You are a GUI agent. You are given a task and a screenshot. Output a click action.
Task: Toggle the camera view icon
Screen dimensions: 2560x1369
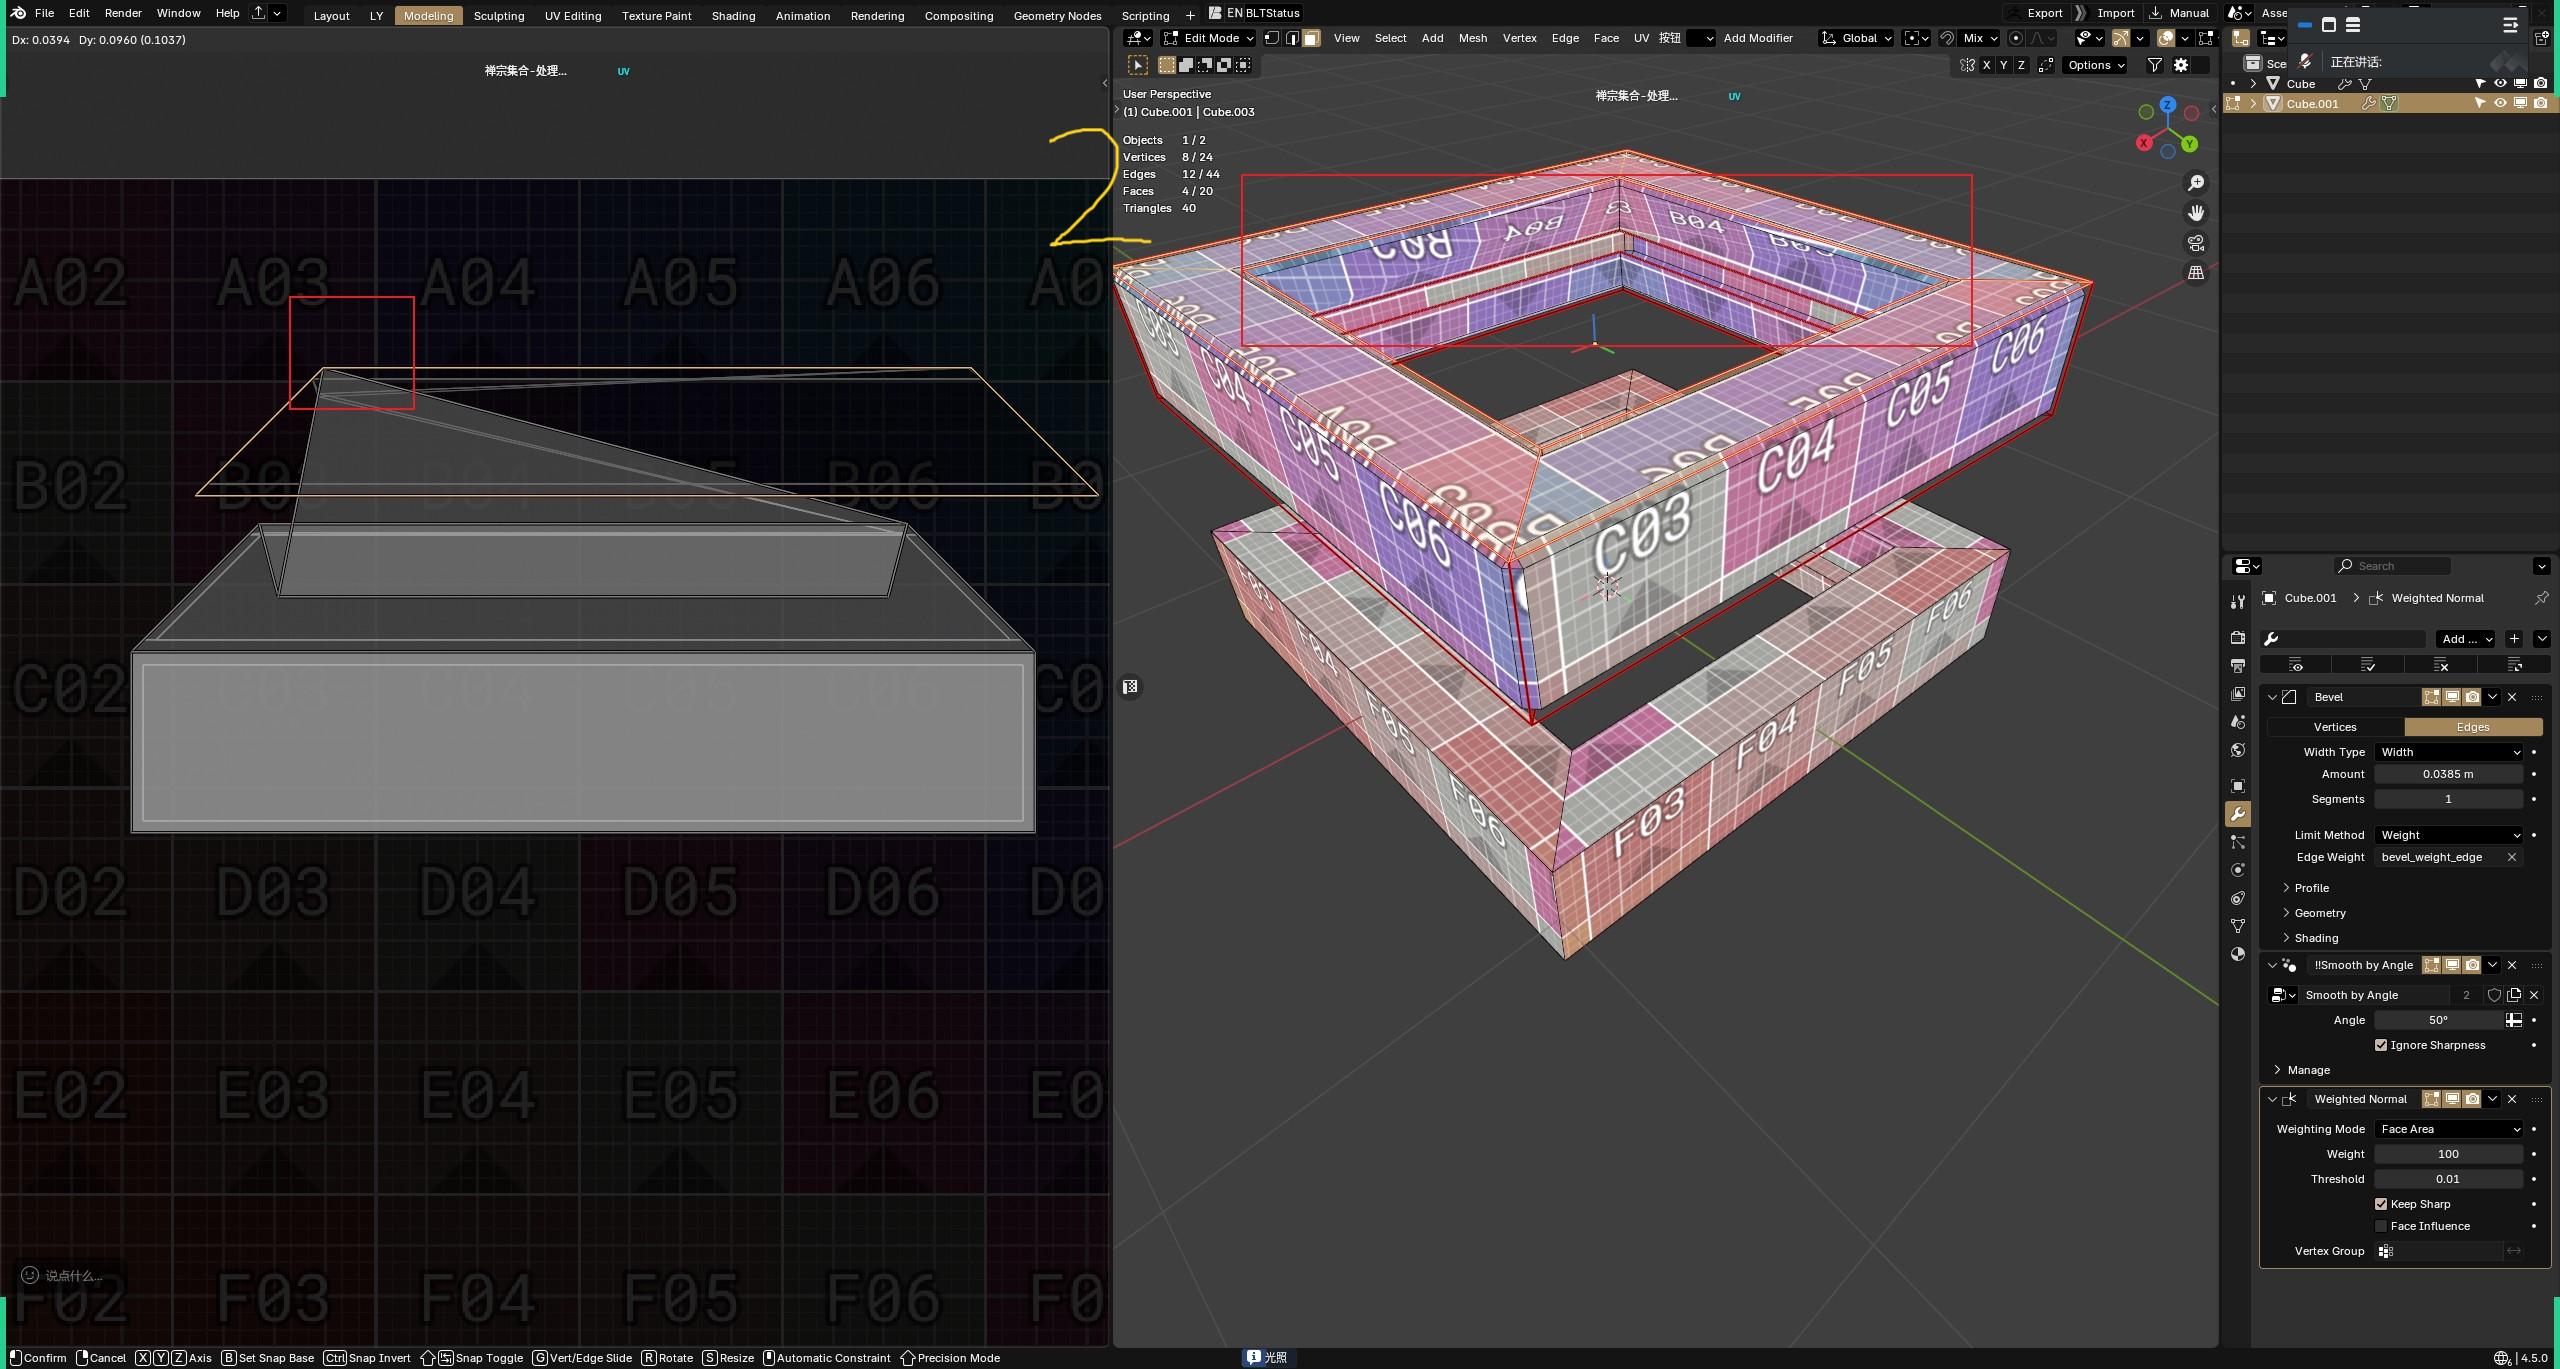point(2196,243)
